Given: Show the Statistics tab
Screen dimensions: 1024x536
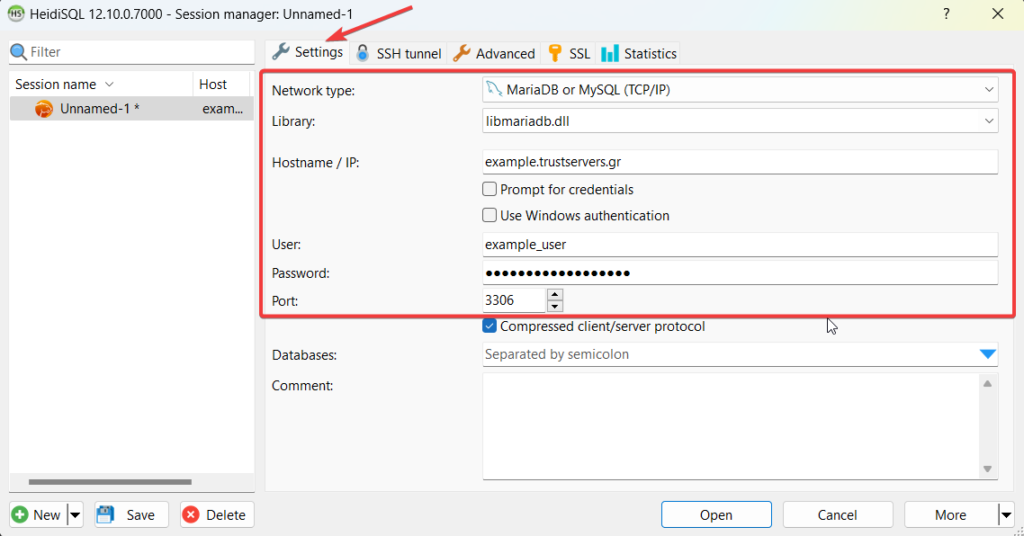Looking at the screenshot, I should [x=639, y=54].
